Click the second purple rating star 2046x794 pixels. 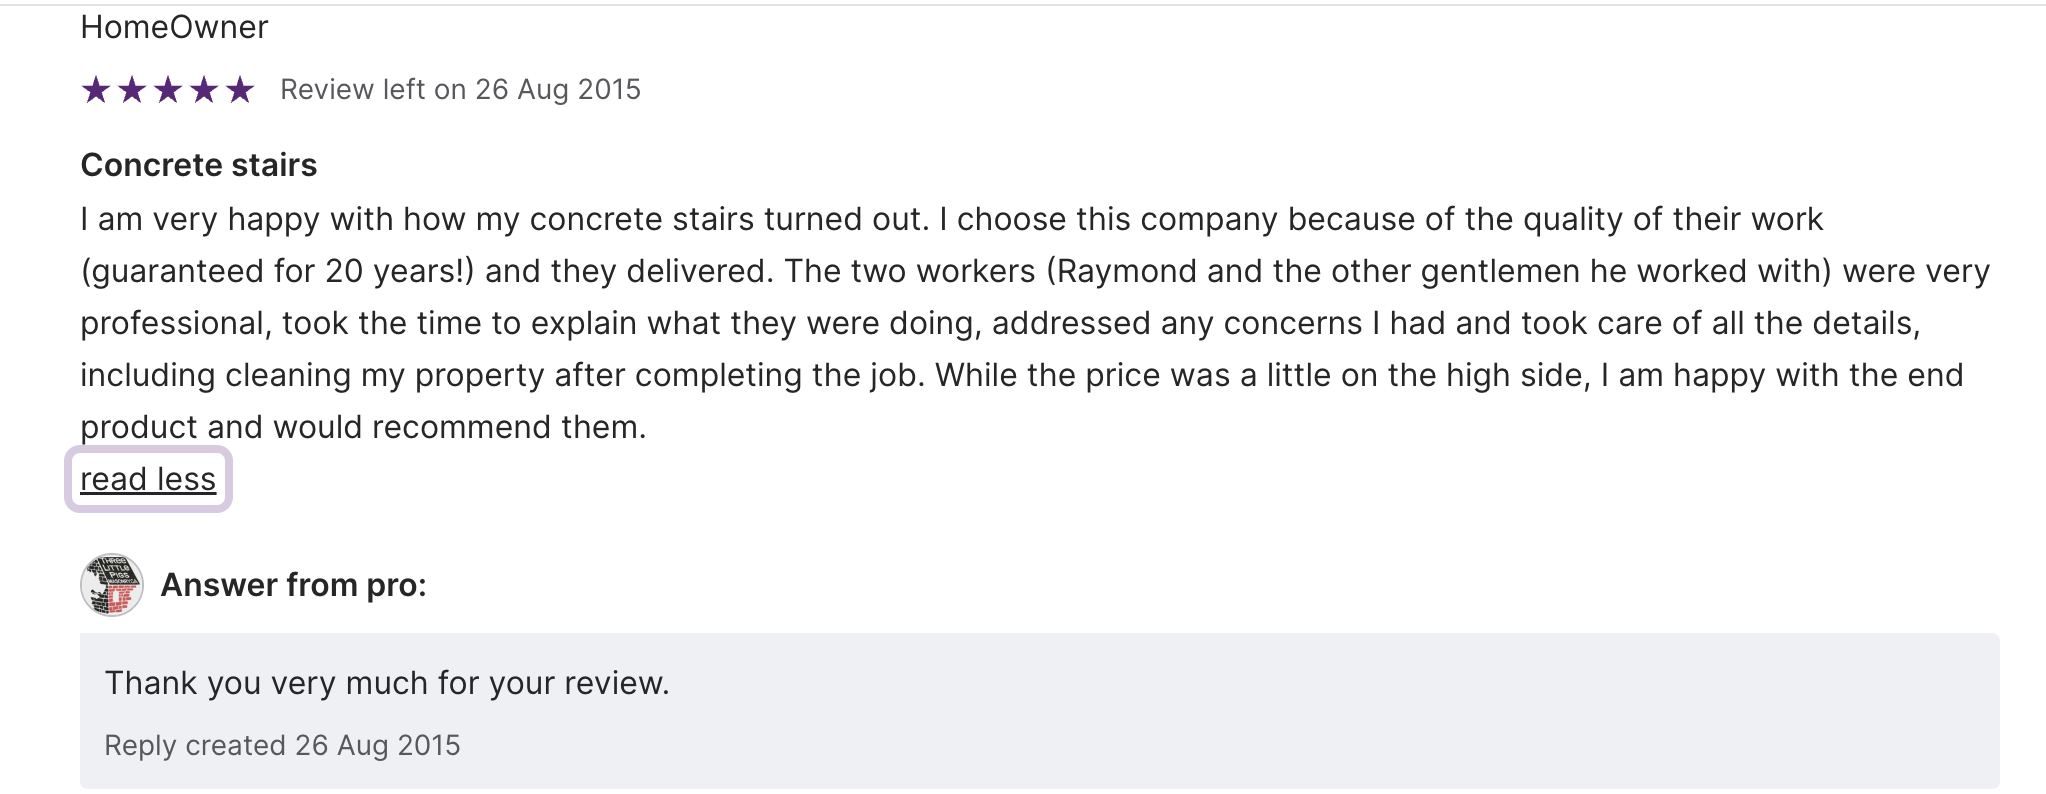[x=132, y=90]
